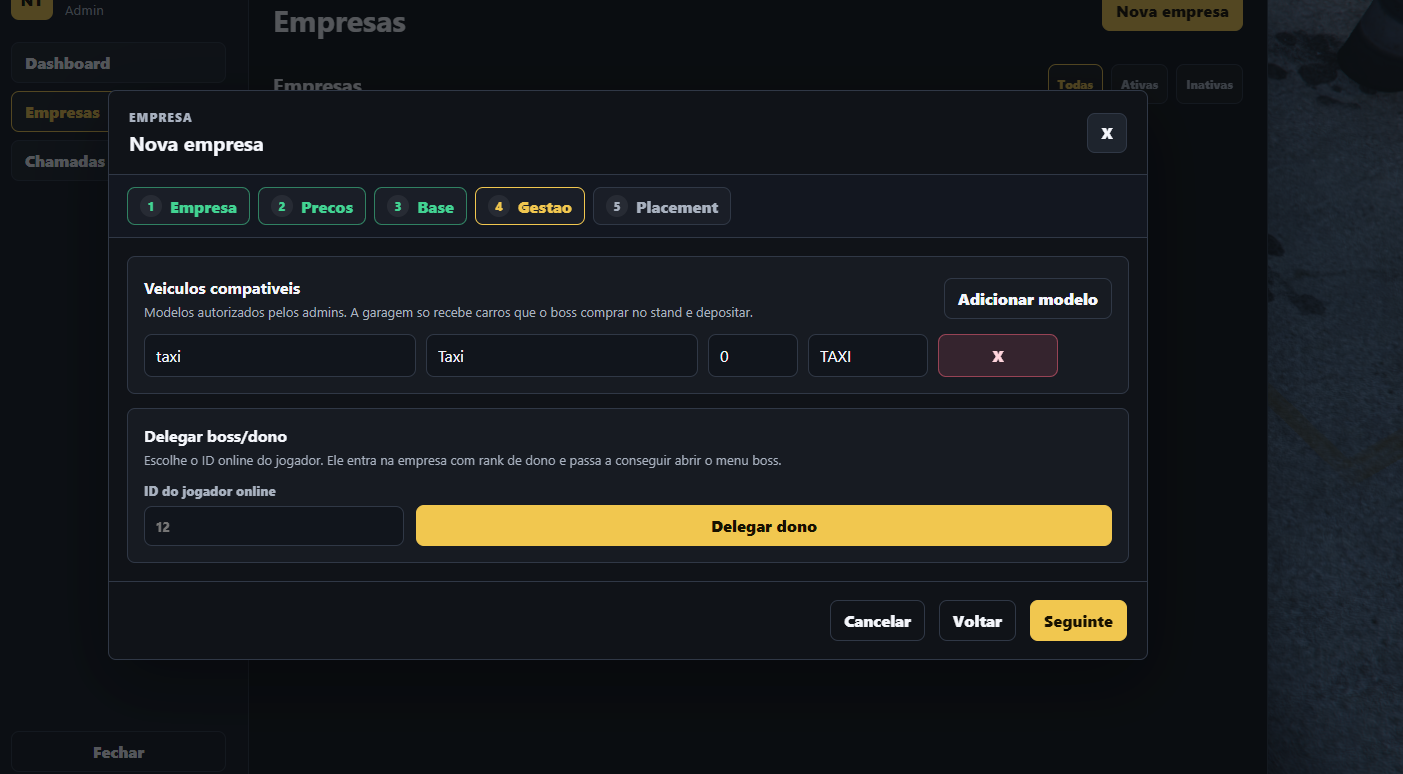Click Fechar button in sidebar
Image resolution: width=1403 pixels, height=774 pixels.
tap(118, 752)
